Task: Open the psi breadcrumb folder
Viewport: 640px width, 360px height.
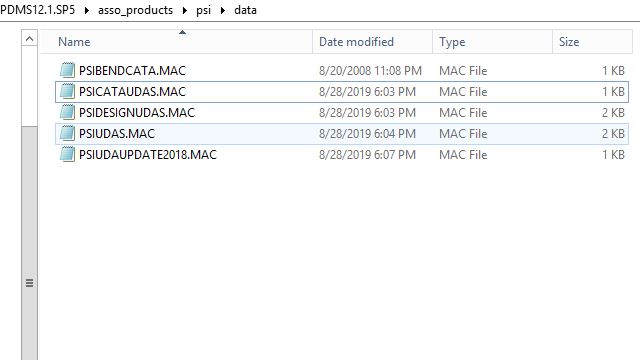Action: [x=204, y=10]
